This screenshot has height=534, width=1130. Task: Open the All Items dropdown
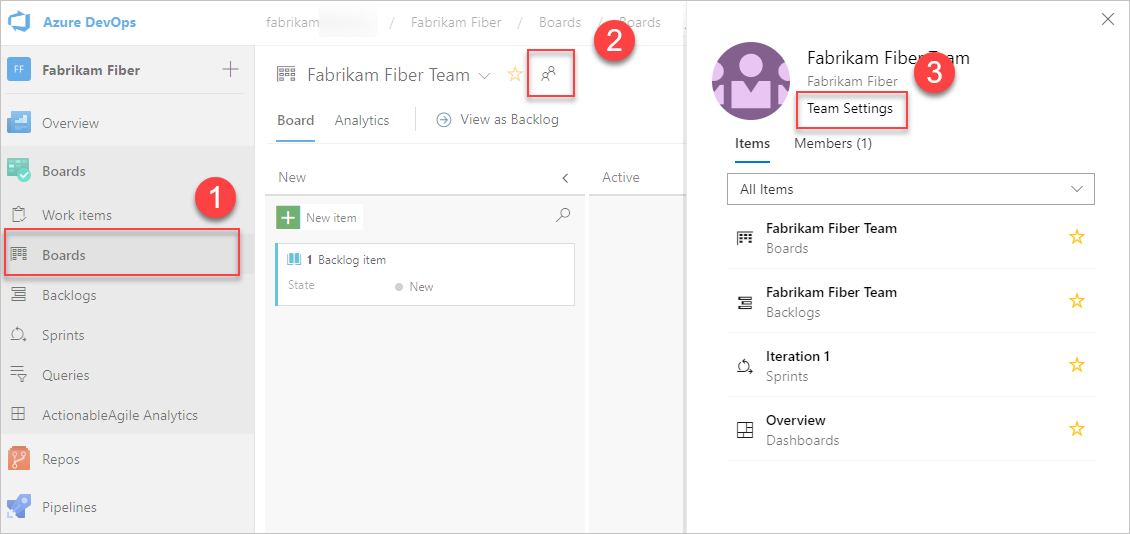point(911,190)
